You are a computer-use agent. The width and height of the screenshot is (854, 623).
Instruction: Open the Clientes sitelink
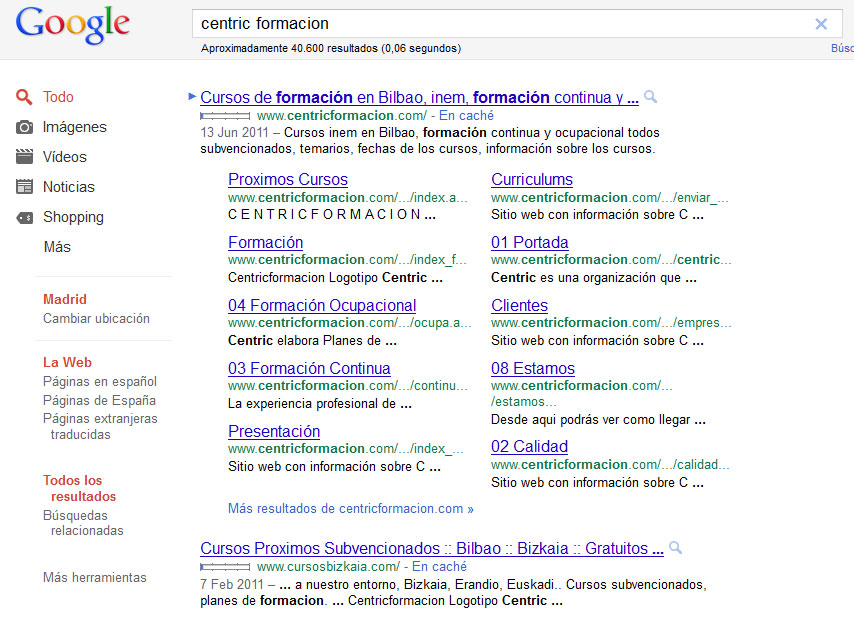click(x=519, y=306)
